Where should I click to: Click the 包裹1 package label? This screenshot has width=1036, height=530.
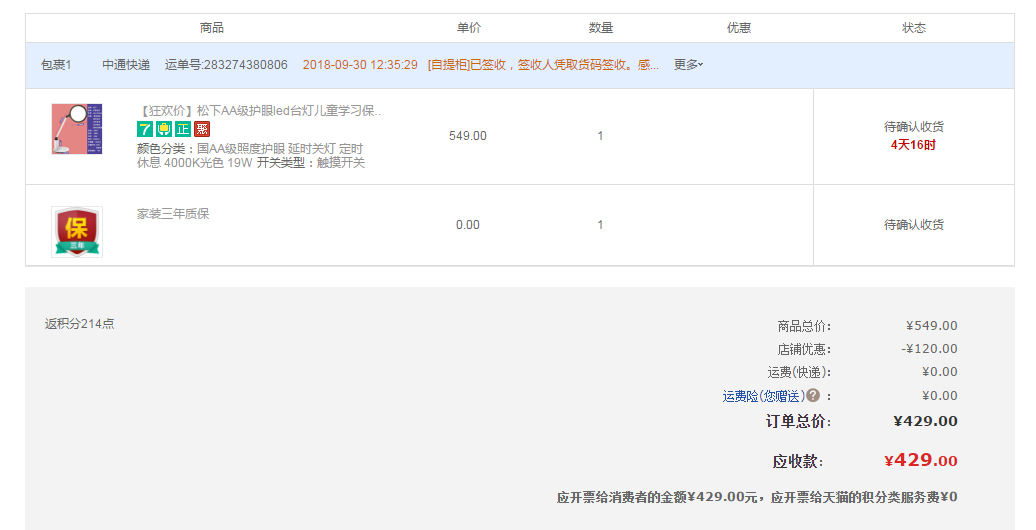coord(56,65)
